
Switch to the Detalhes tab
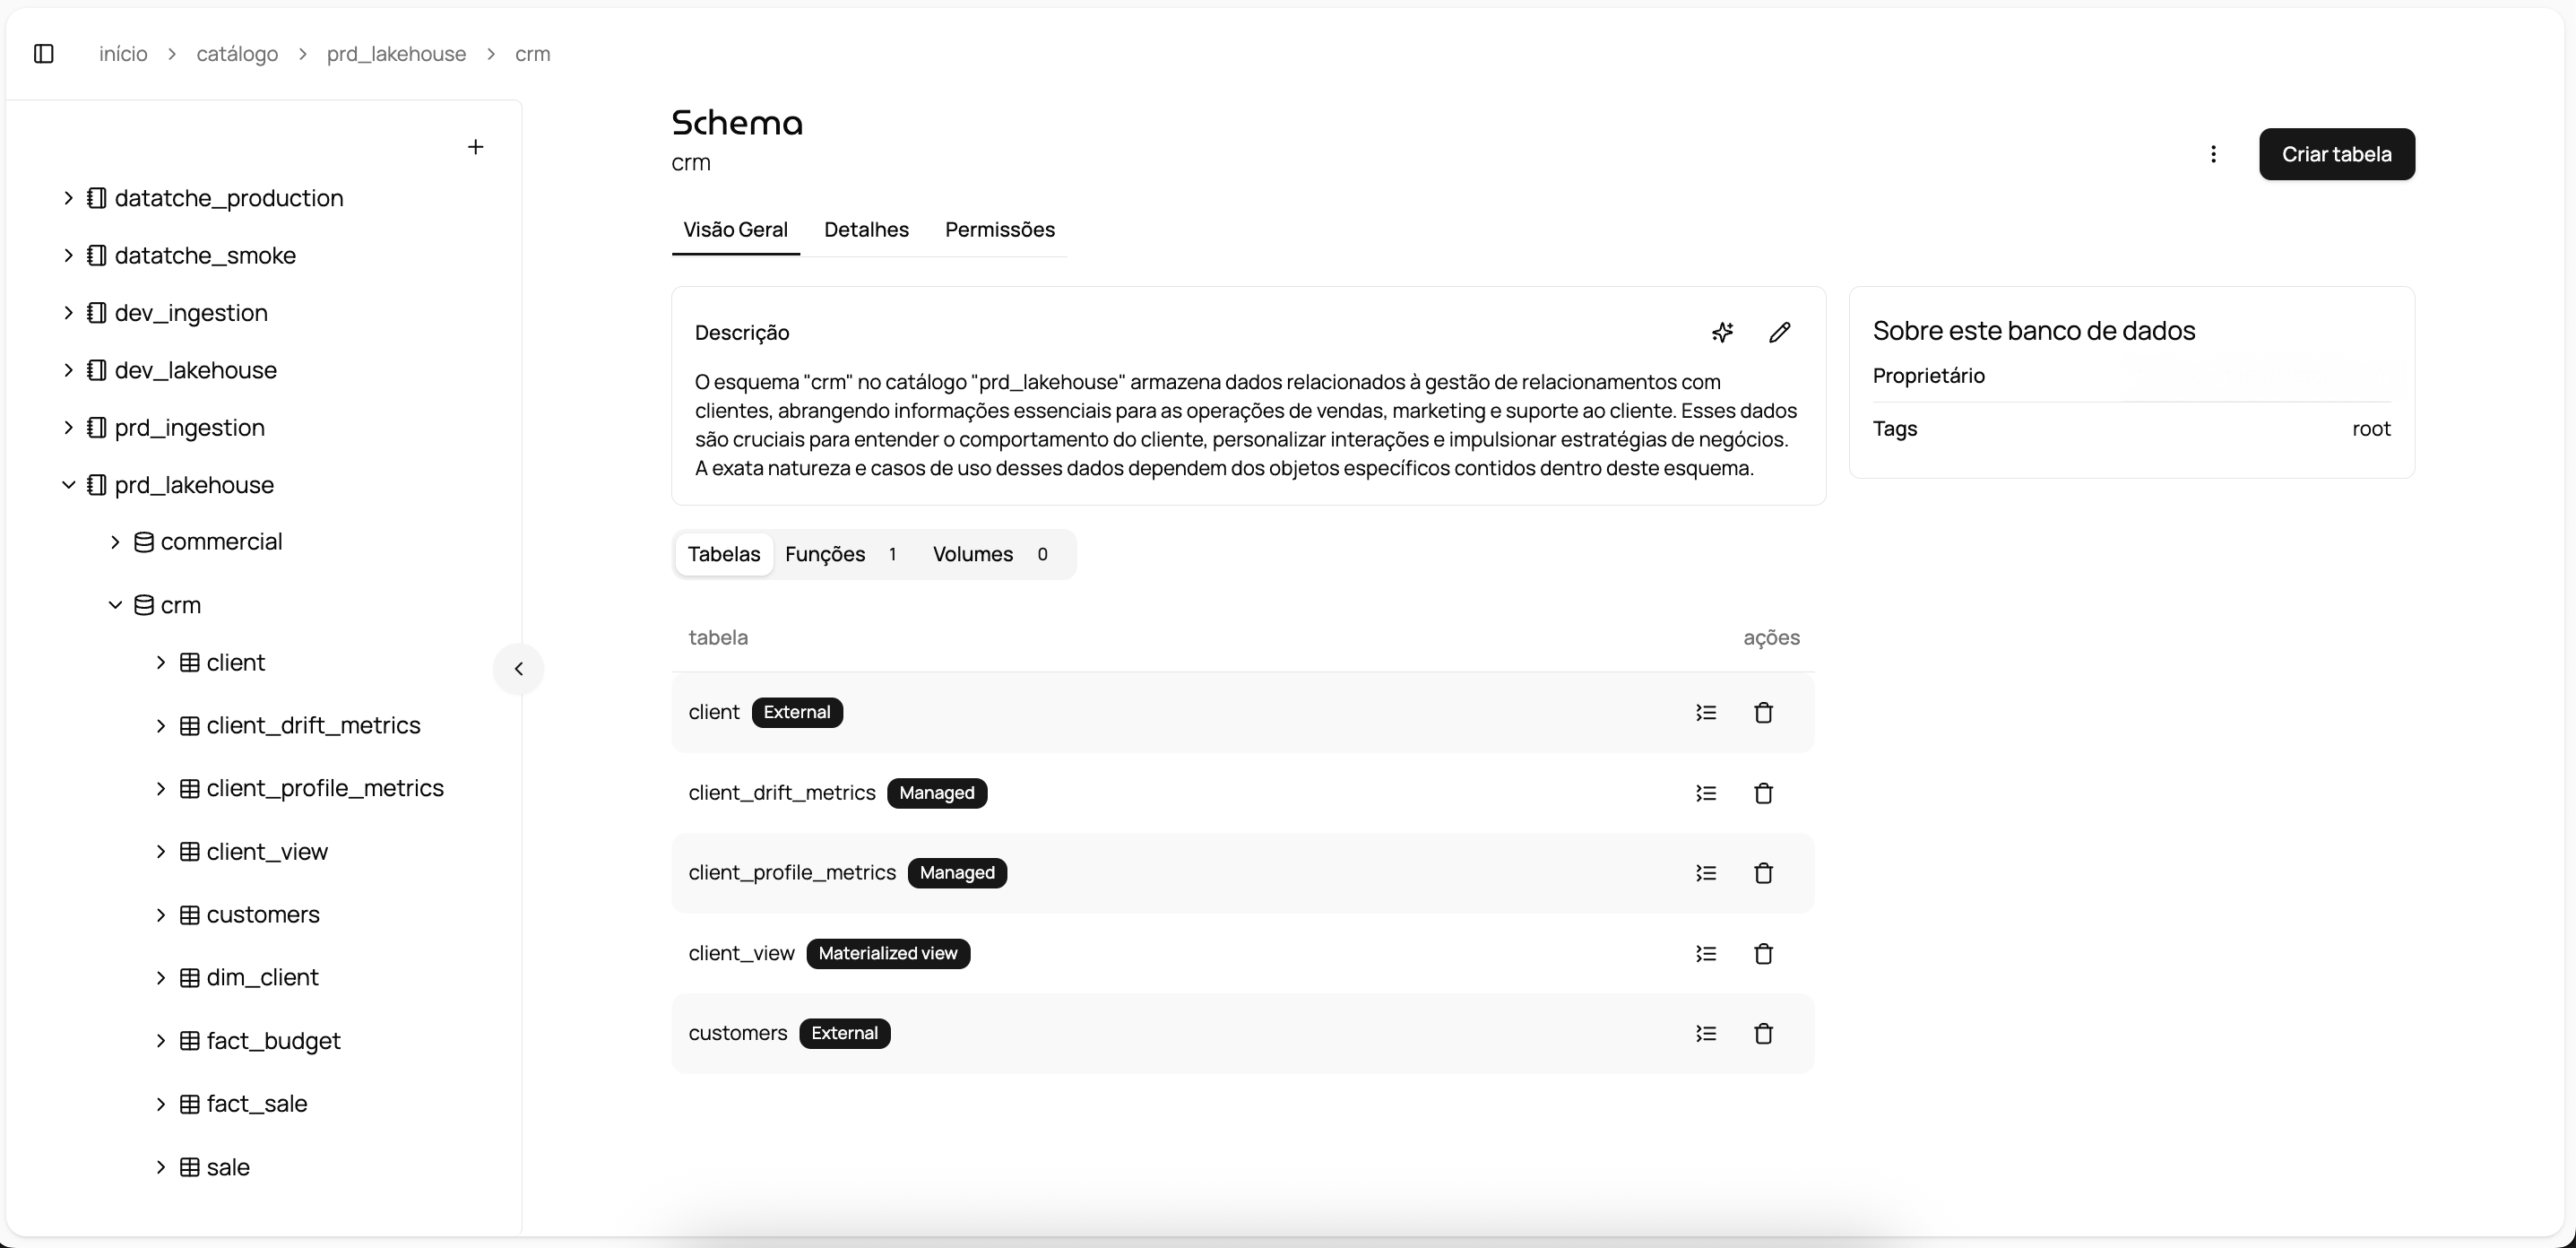pos(866,229)
